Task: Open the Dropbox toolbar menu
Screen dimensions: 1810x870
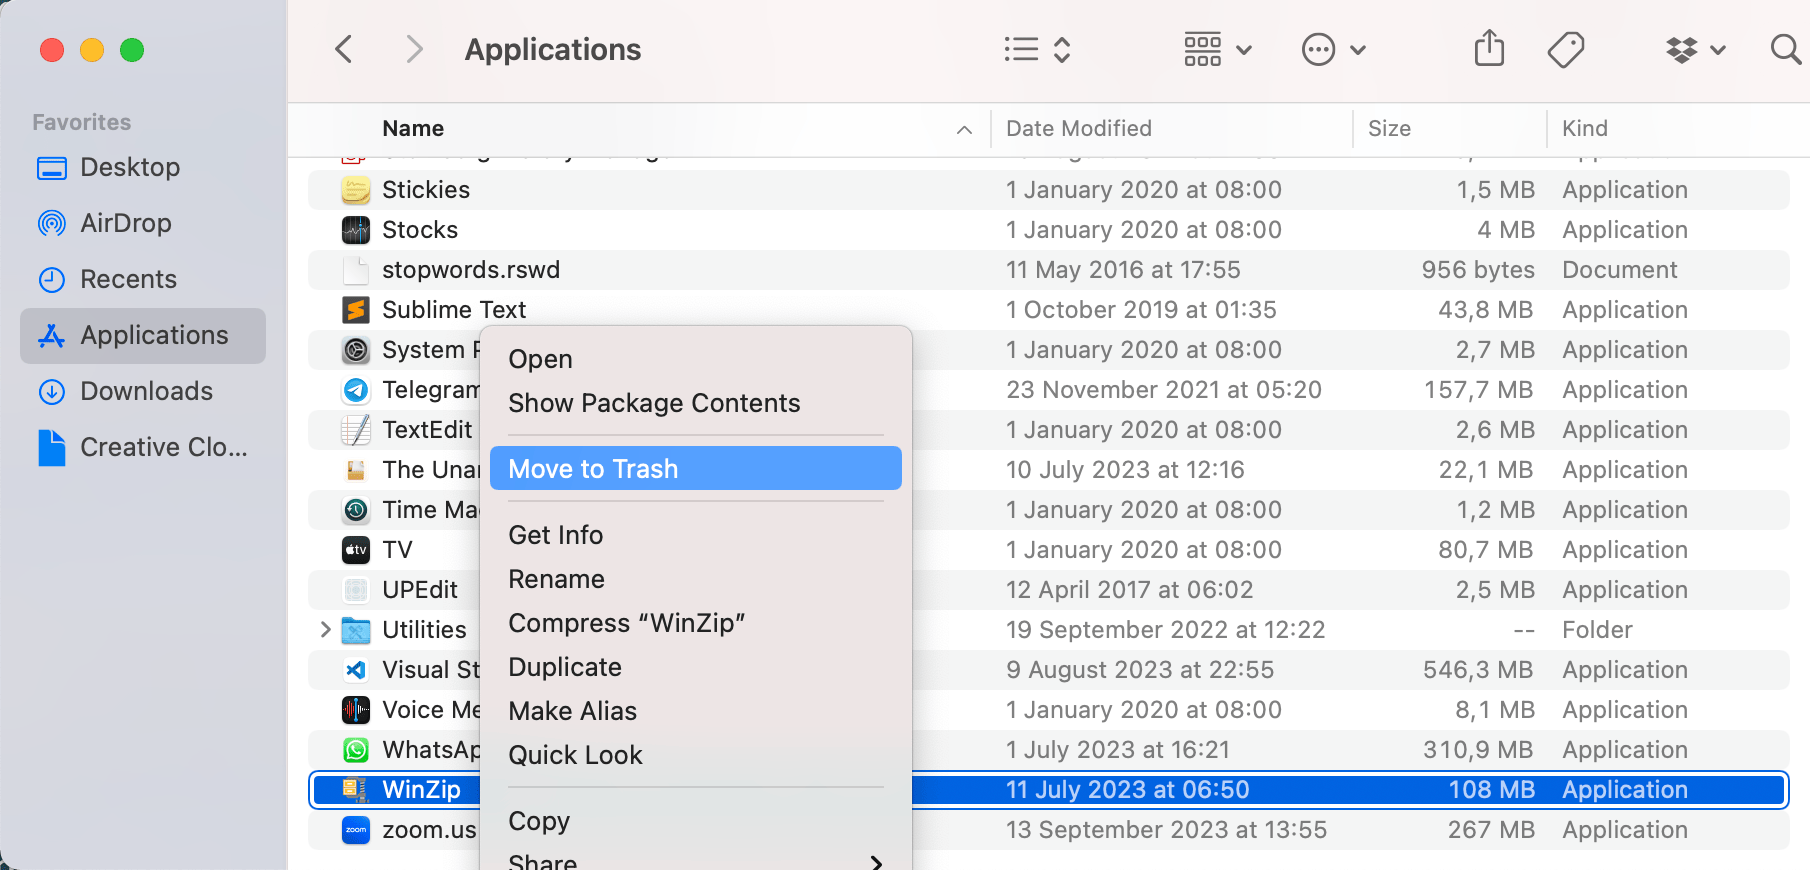Action: (1696, 49)
